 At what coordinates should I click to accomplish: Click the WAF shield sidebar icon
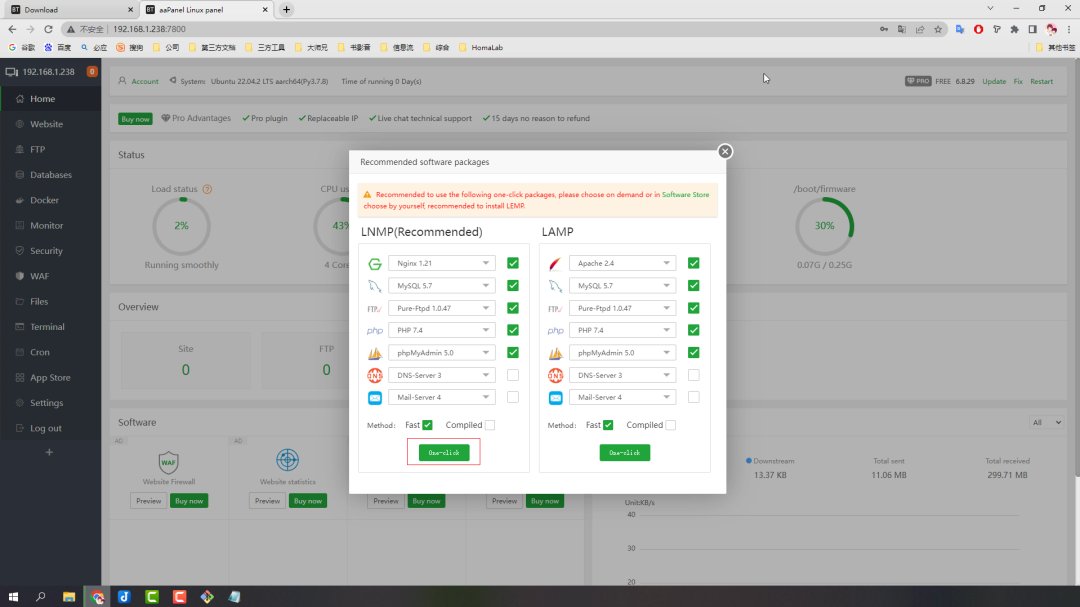pos(19,276)
